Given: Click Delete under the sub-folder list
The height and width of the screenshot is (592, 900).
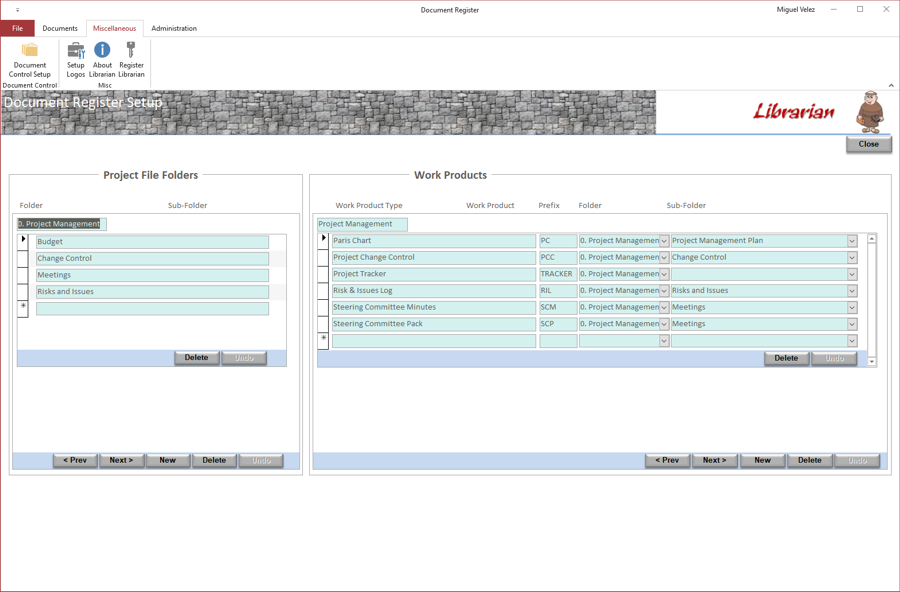Looking at the screenshot, I should (x=196, y=358).
